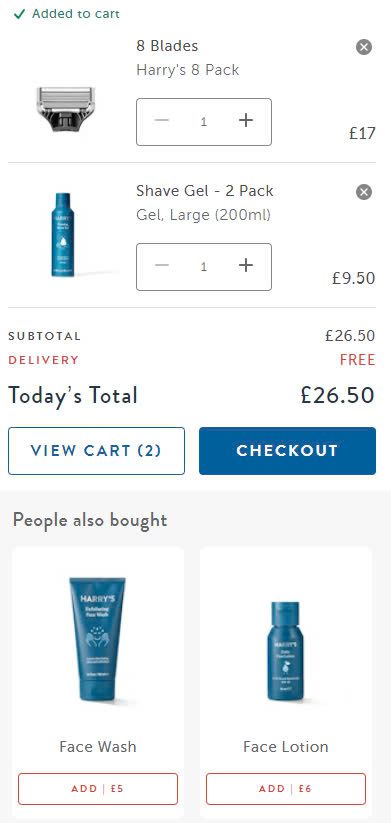Select the Face Lotion product name
This screenshot has height=823, width=391.
coord(286,746)
